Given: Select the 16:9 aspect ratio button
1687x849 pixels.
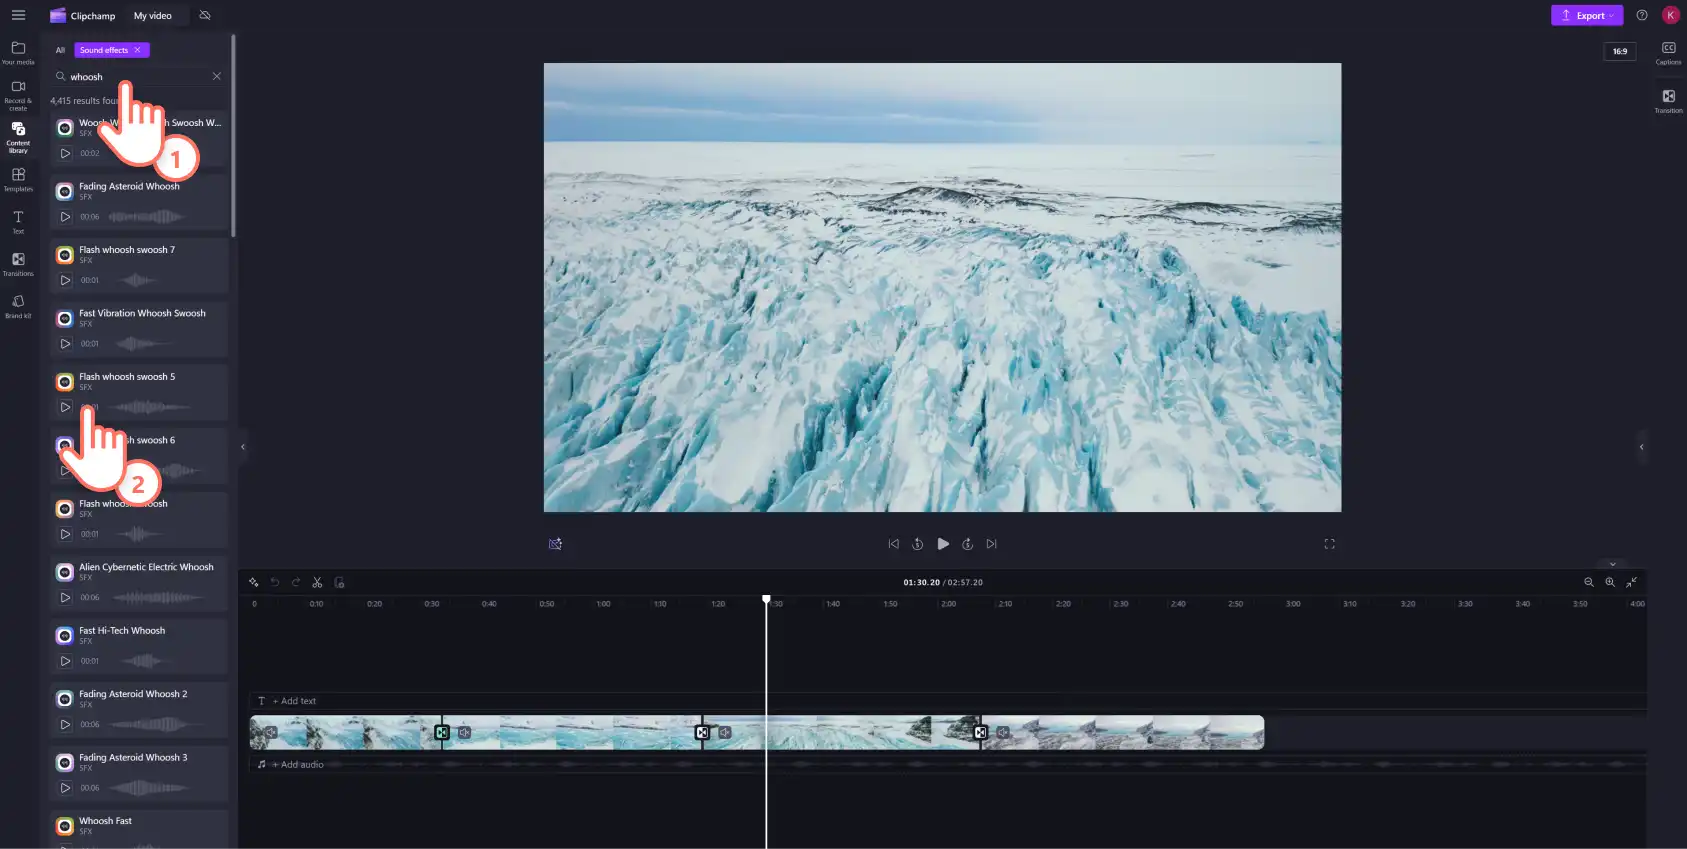Looking at the screenshot, I should click(1619, 51).
